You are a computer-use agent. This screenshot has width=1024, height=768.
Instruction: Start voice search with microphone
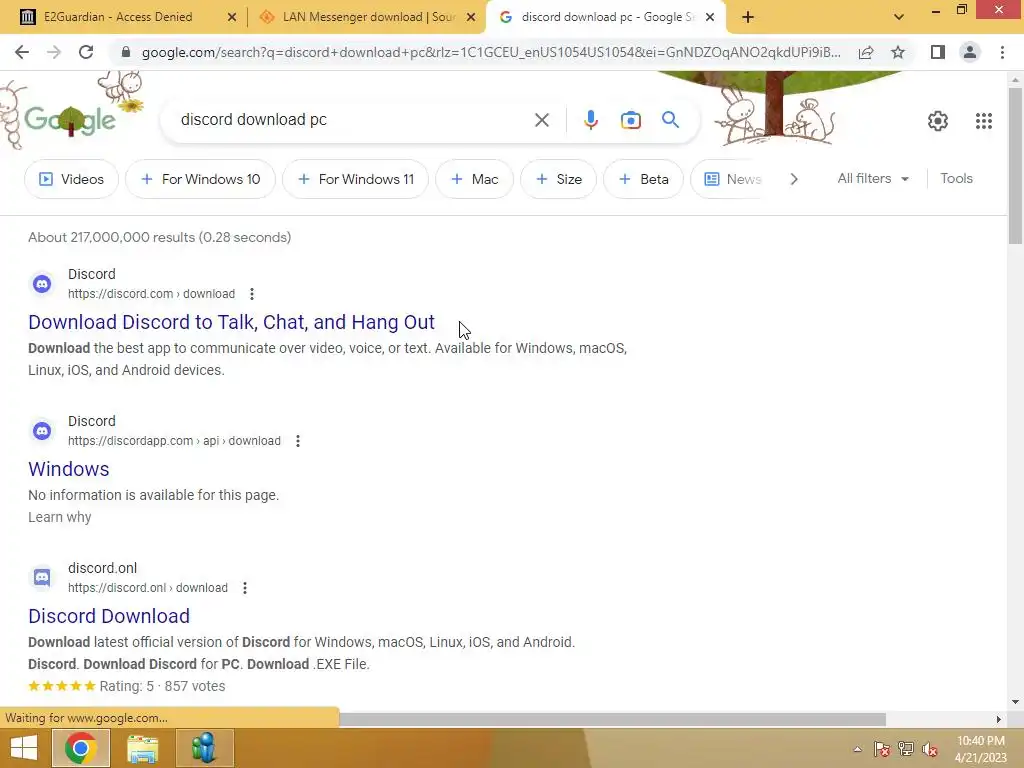tap(590, 120)
